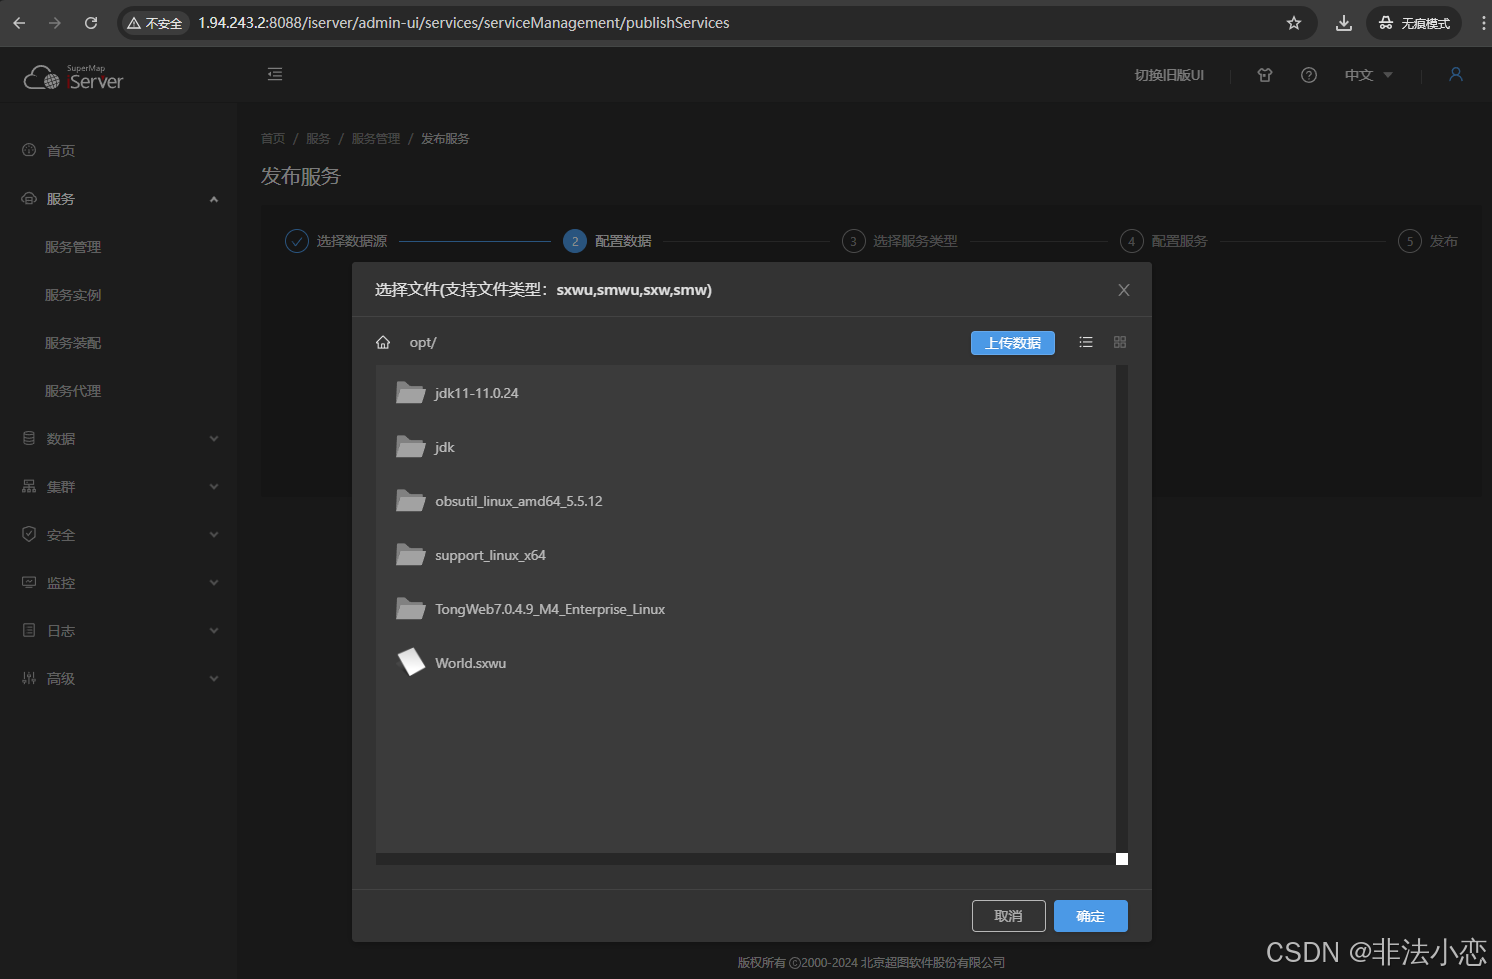The image size is (1492, 979).
Task: Click the SuperMap iServer logo
Action: [x=73, y=77]
